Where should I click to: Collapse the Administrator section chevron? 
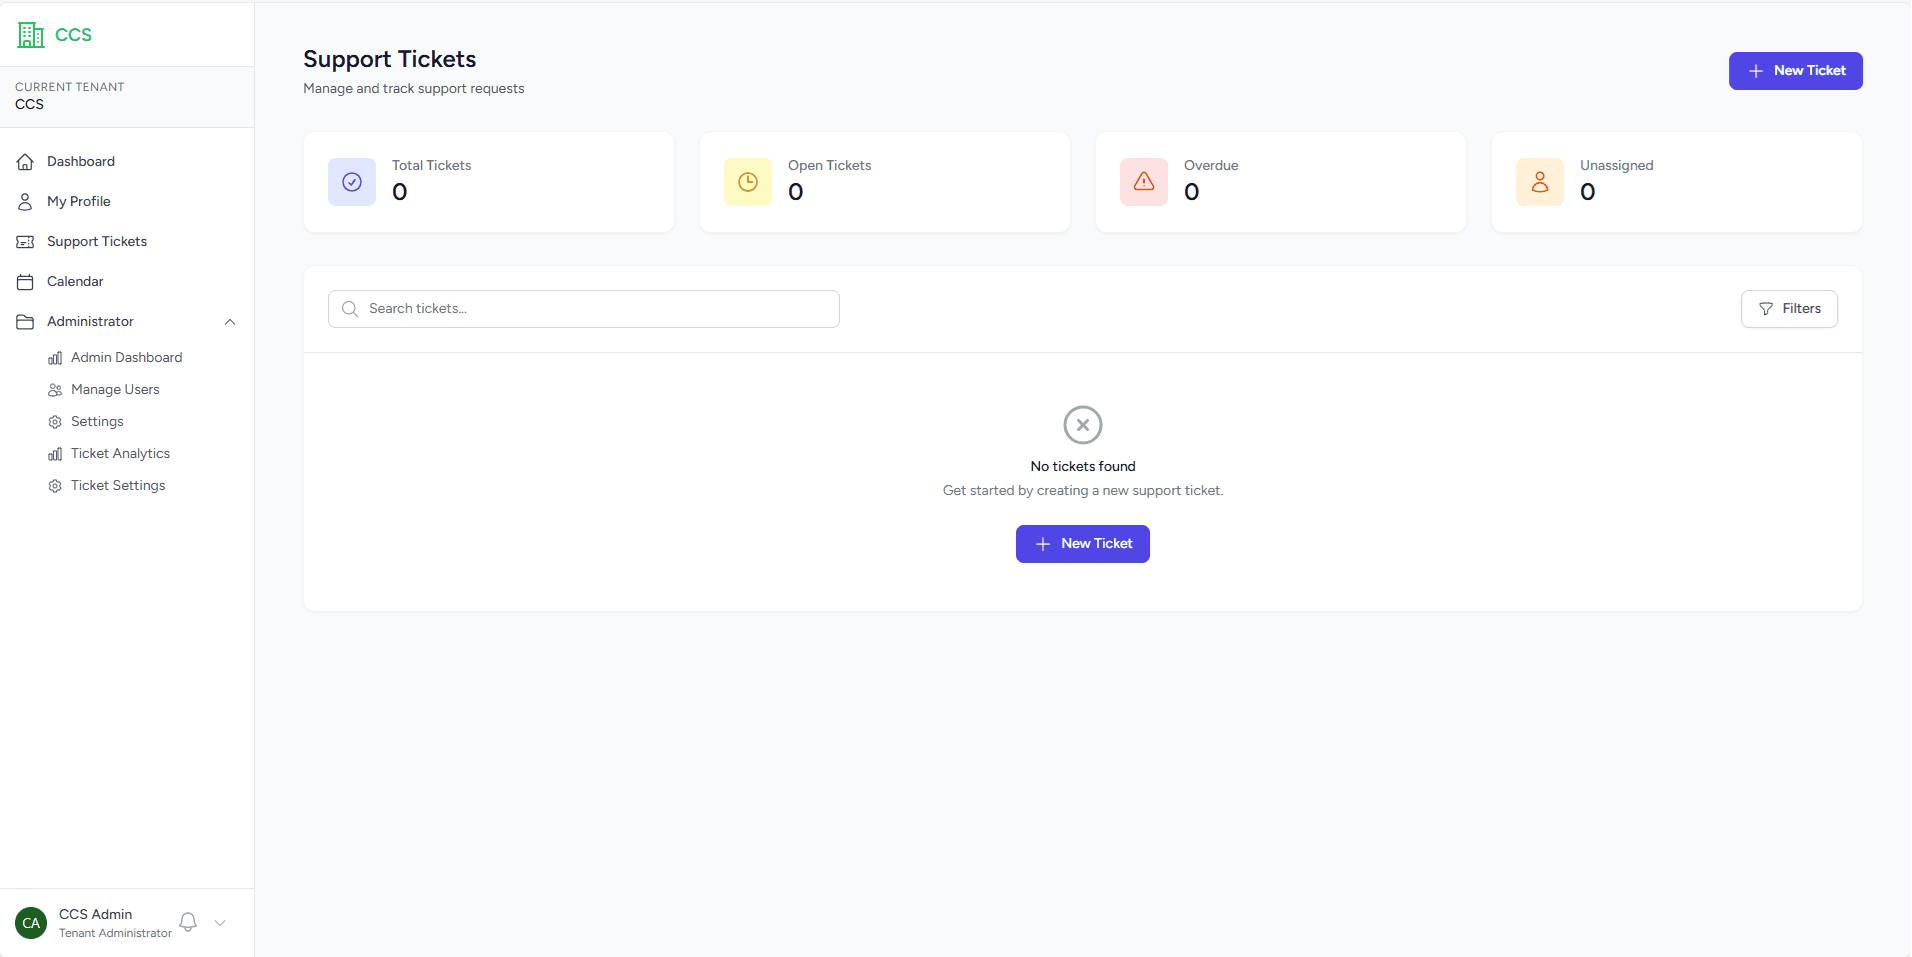(x=229, y=321)
